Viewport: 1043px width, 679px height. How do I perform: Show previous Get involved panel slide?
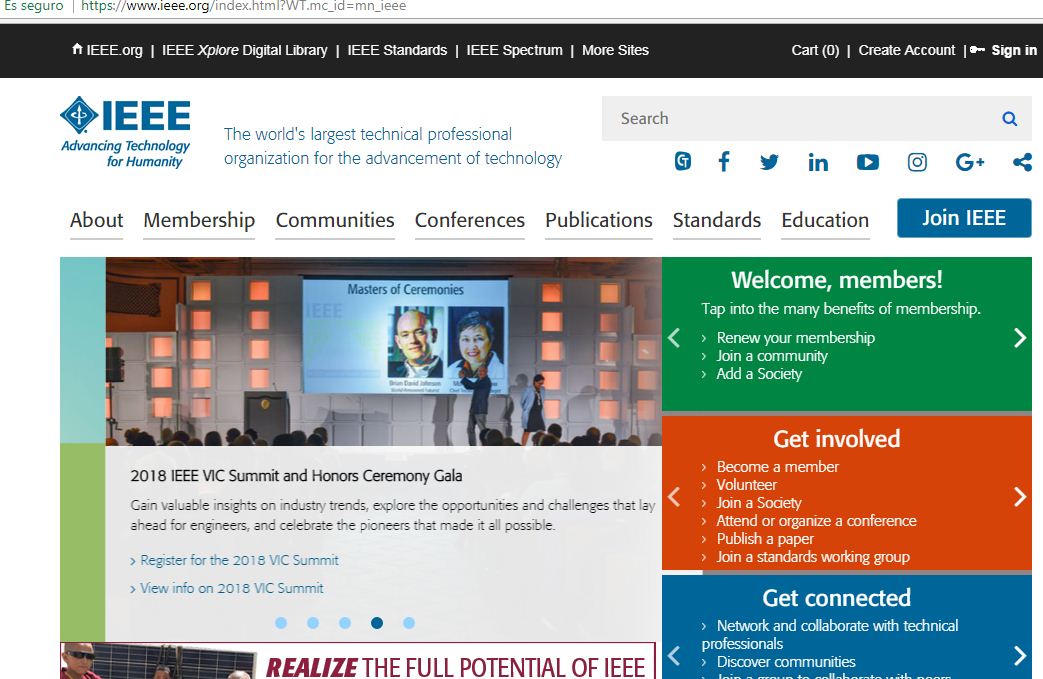click(x=674, y=497)
